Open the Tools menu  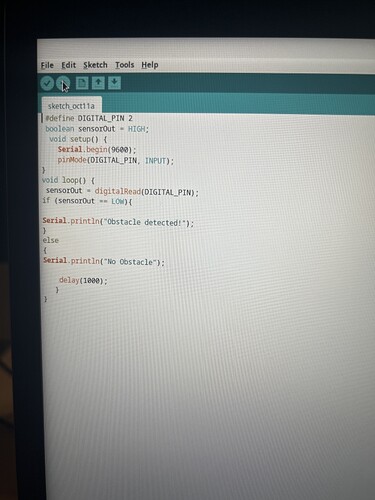[x=125, y=65]
